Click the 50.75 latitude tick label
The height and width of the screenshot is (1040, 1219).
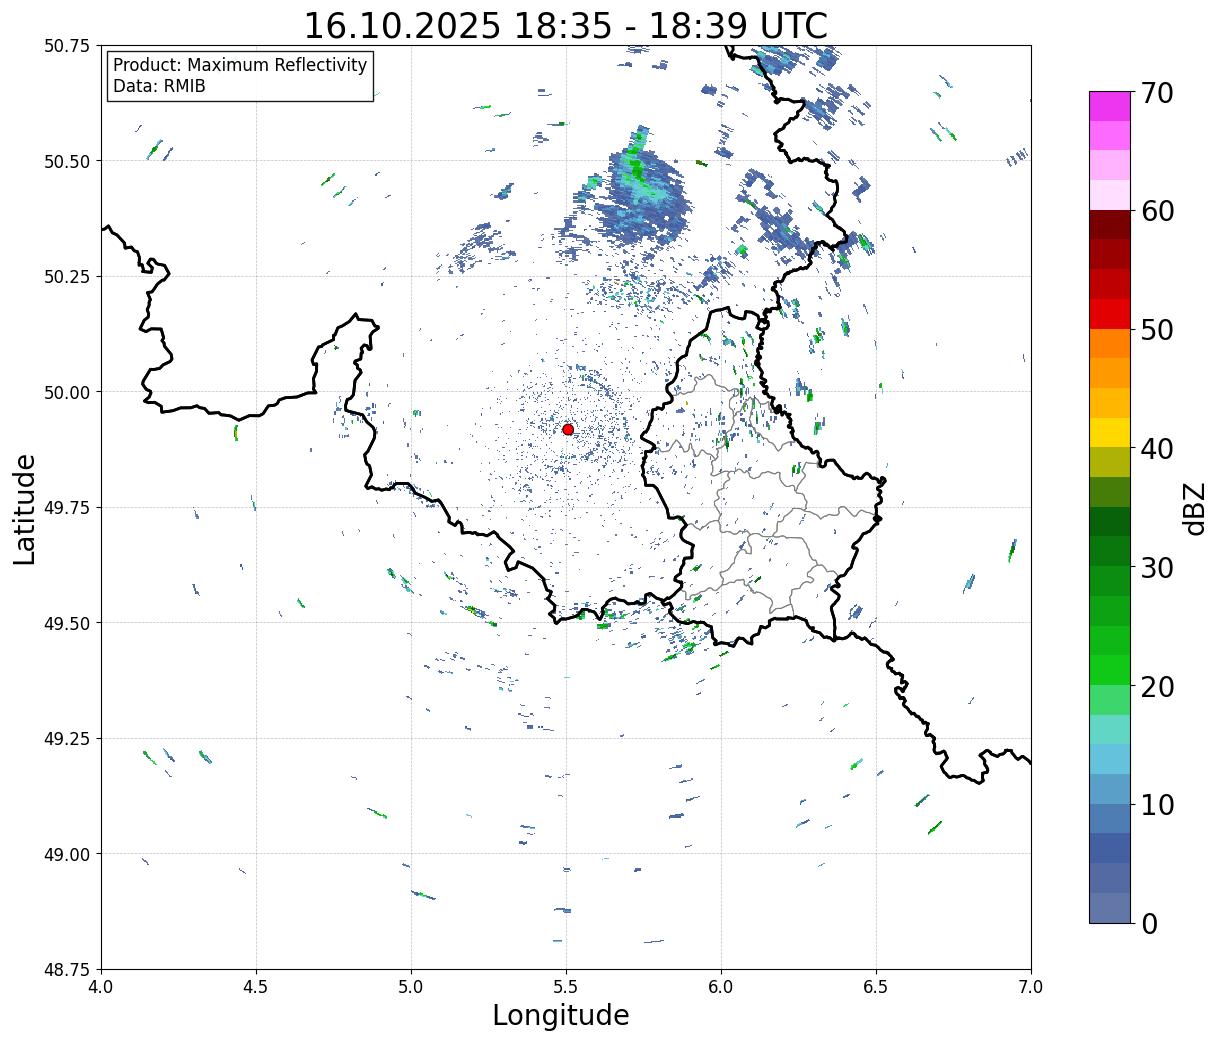point(67,46)
